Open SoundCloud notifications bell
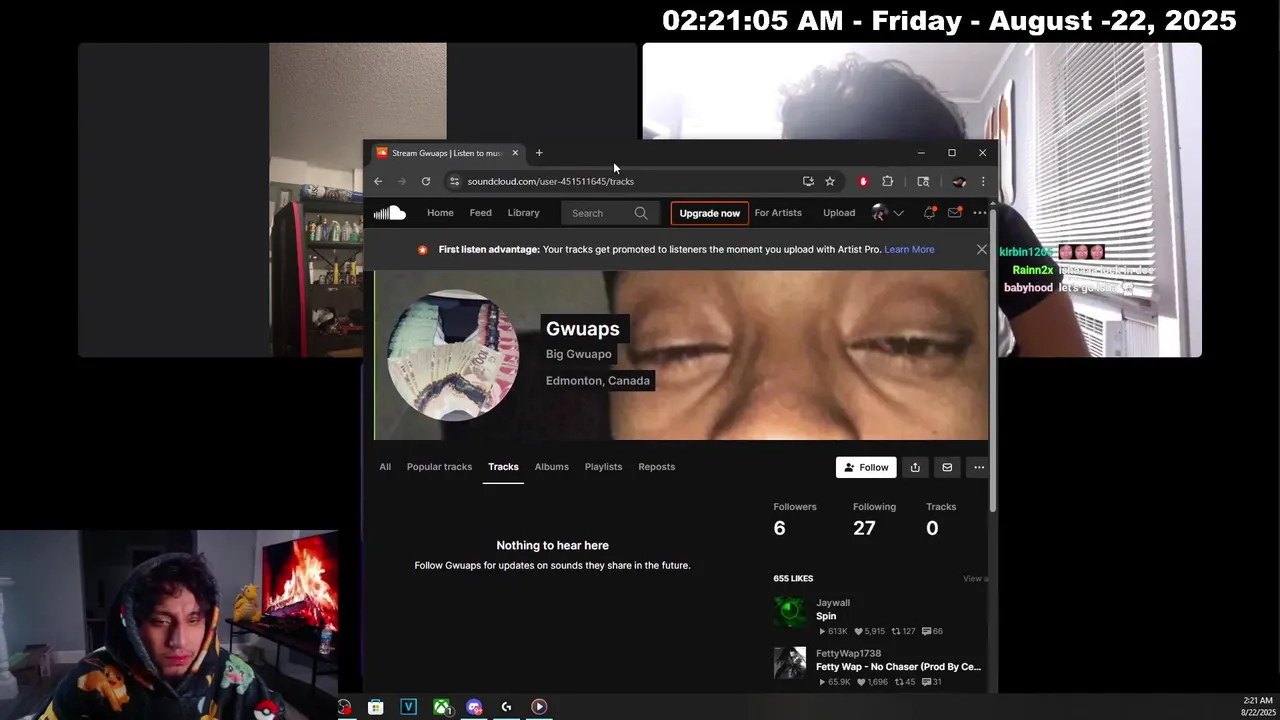The image size is (1280, 720). pyautogui.click(x=929, y=213)
